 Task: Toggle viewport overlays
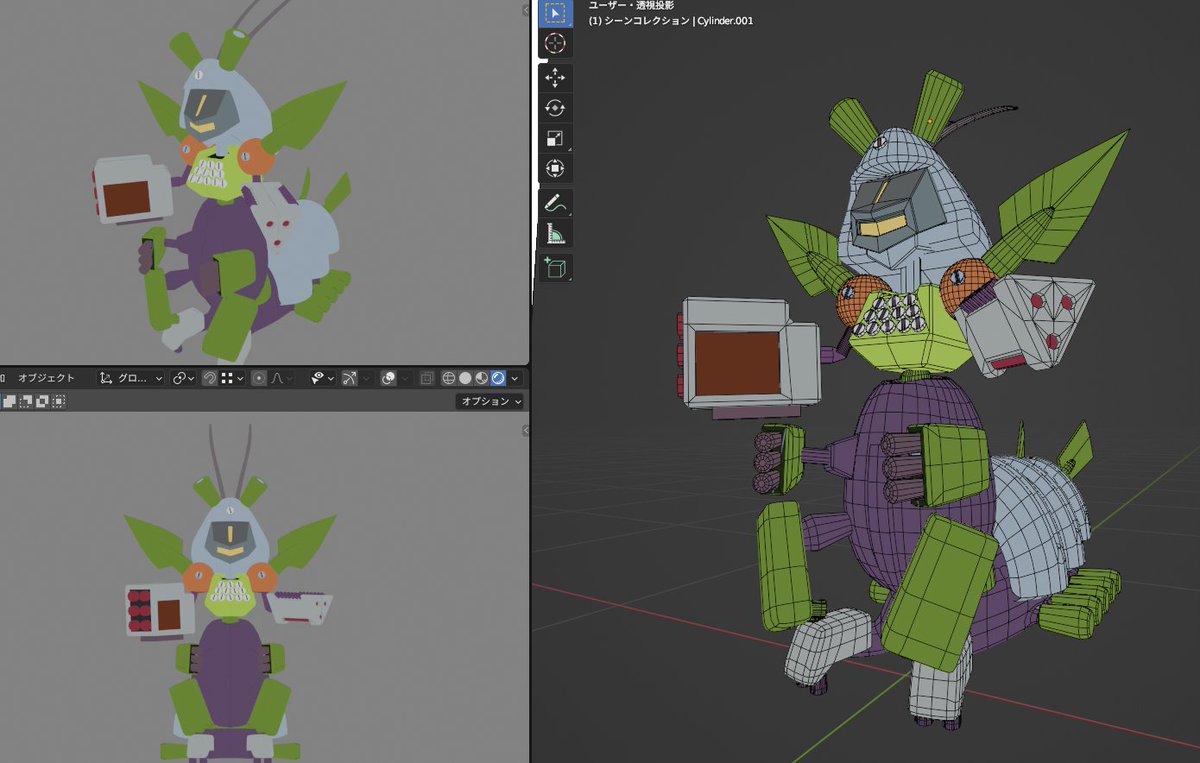pyautogui.click(x=390, y=378)
